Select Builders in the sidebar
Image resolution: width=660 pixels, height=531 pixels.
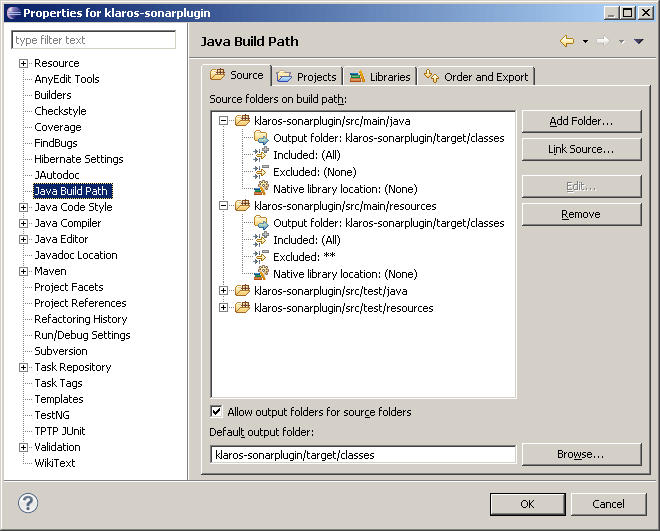click(53, 95)
